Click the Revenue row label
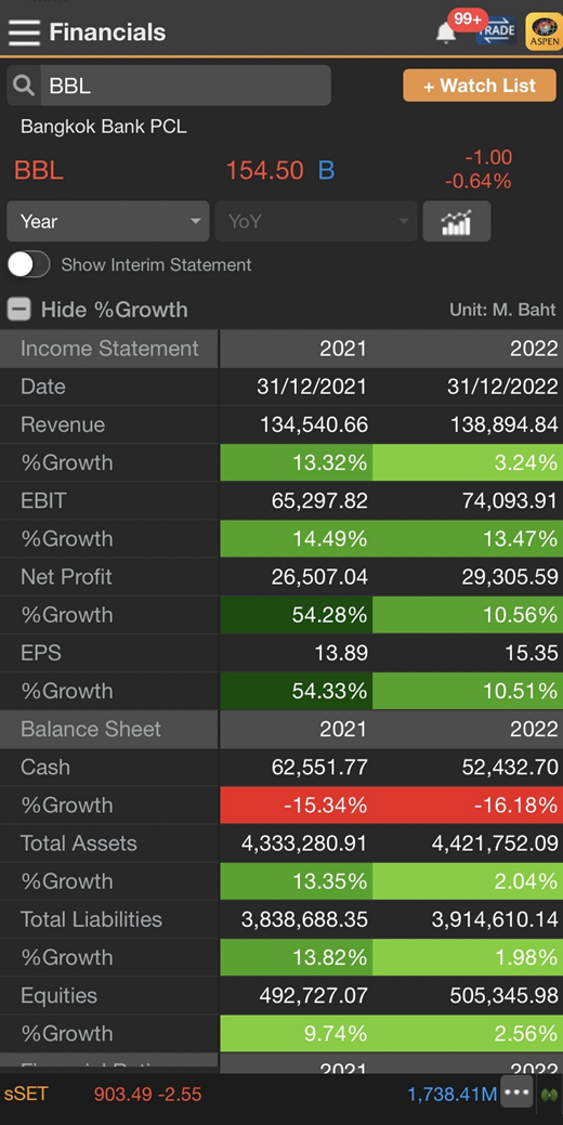Screen dimensions: 563x1125 (x=63, y=425)
